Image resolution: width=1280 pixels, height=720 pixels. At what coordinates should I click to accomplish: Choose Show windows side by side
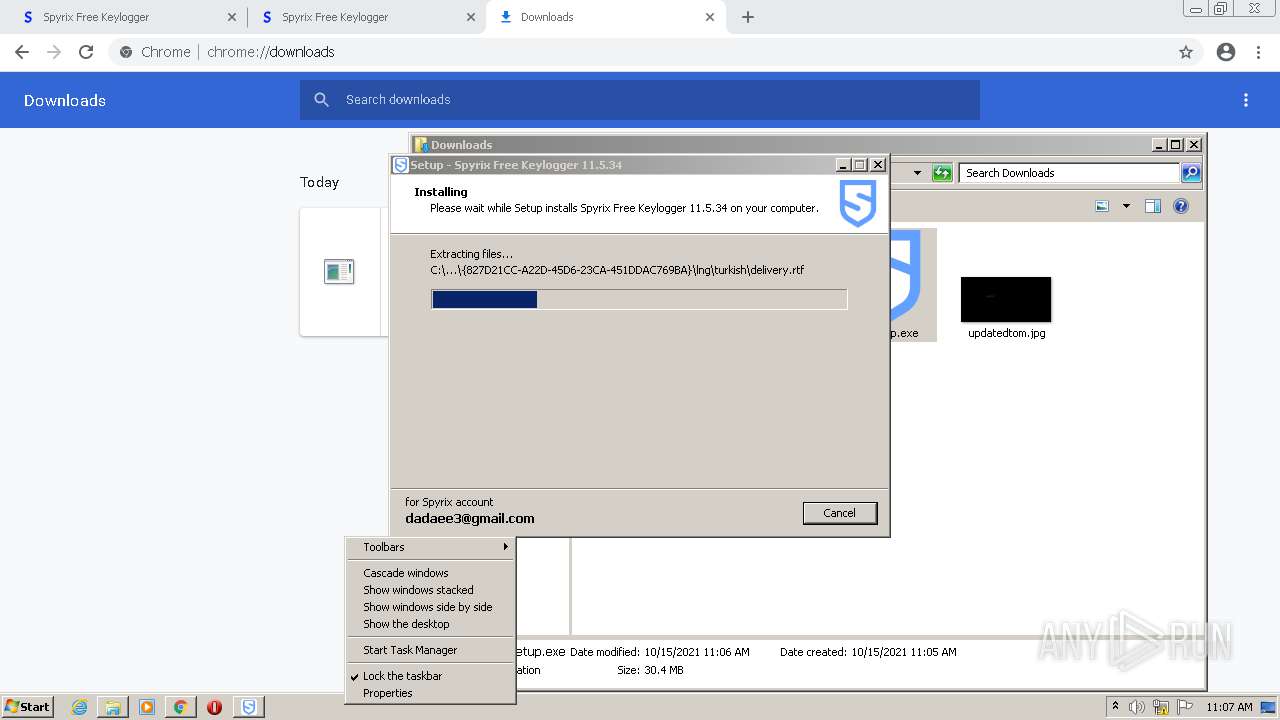430,607
